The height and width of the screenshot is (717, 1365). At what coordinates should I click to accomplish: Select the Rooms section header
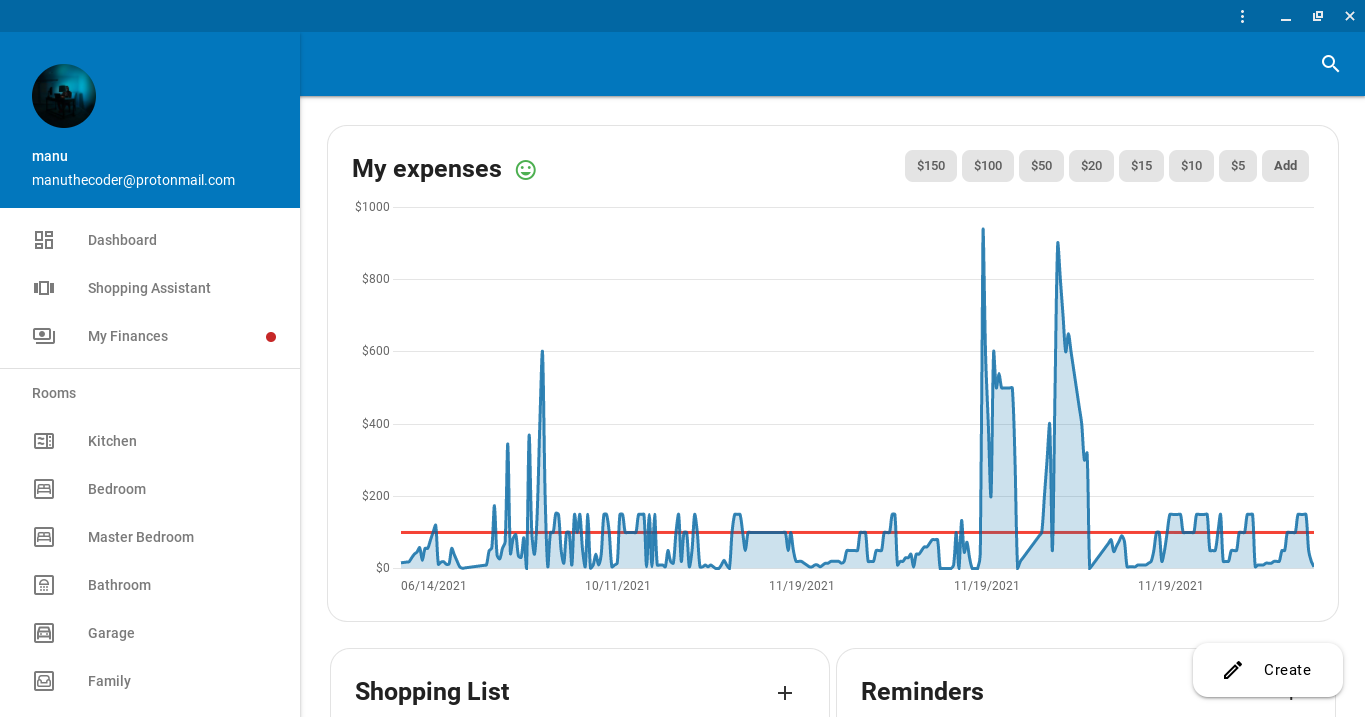coord(54,393)
